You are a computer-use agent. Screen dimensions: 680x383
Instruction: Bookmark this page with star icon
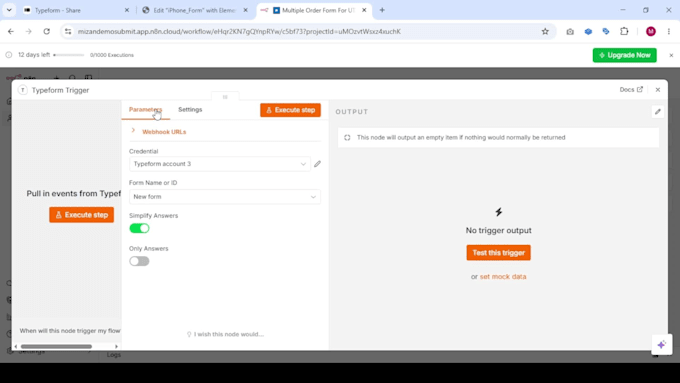coord(545,31)
